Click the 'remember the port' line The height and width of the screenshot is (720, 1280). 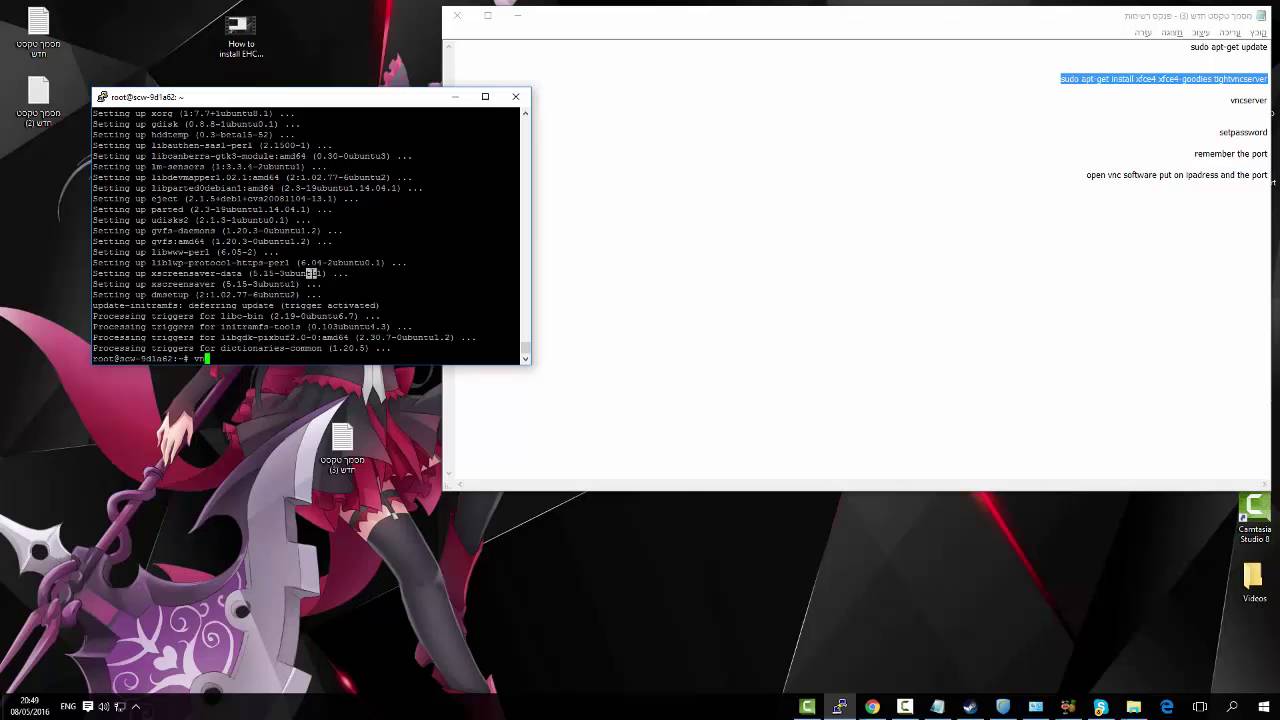coord(1231,154)
